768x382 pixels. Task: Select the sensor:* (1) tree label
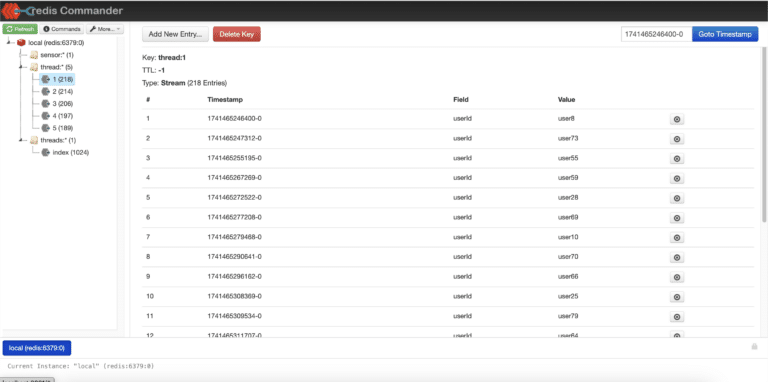(57, 55)
